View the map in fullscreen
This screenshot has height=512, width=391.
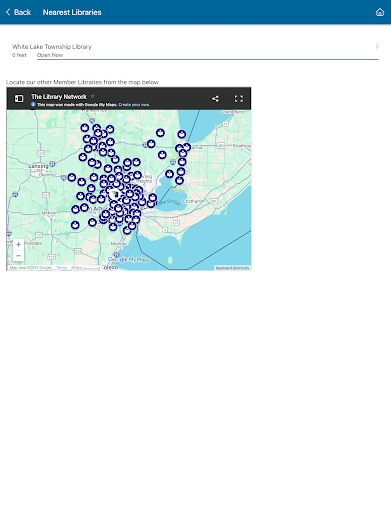point(239,99)
